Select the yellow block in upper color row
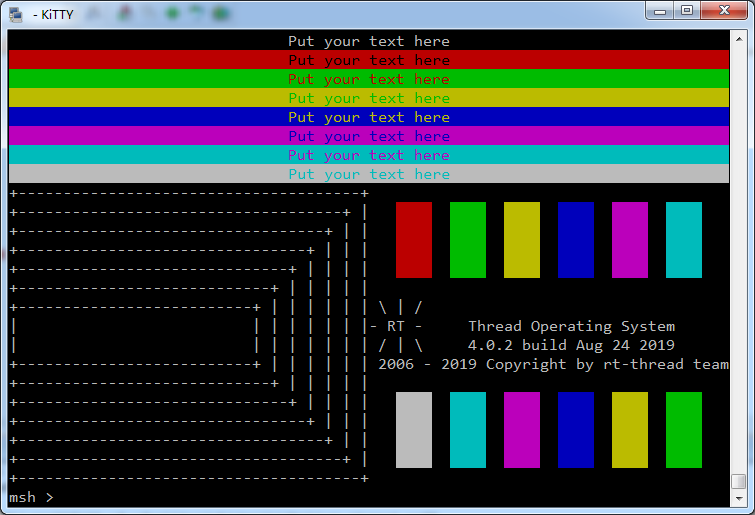 click(x=522, y=240)
